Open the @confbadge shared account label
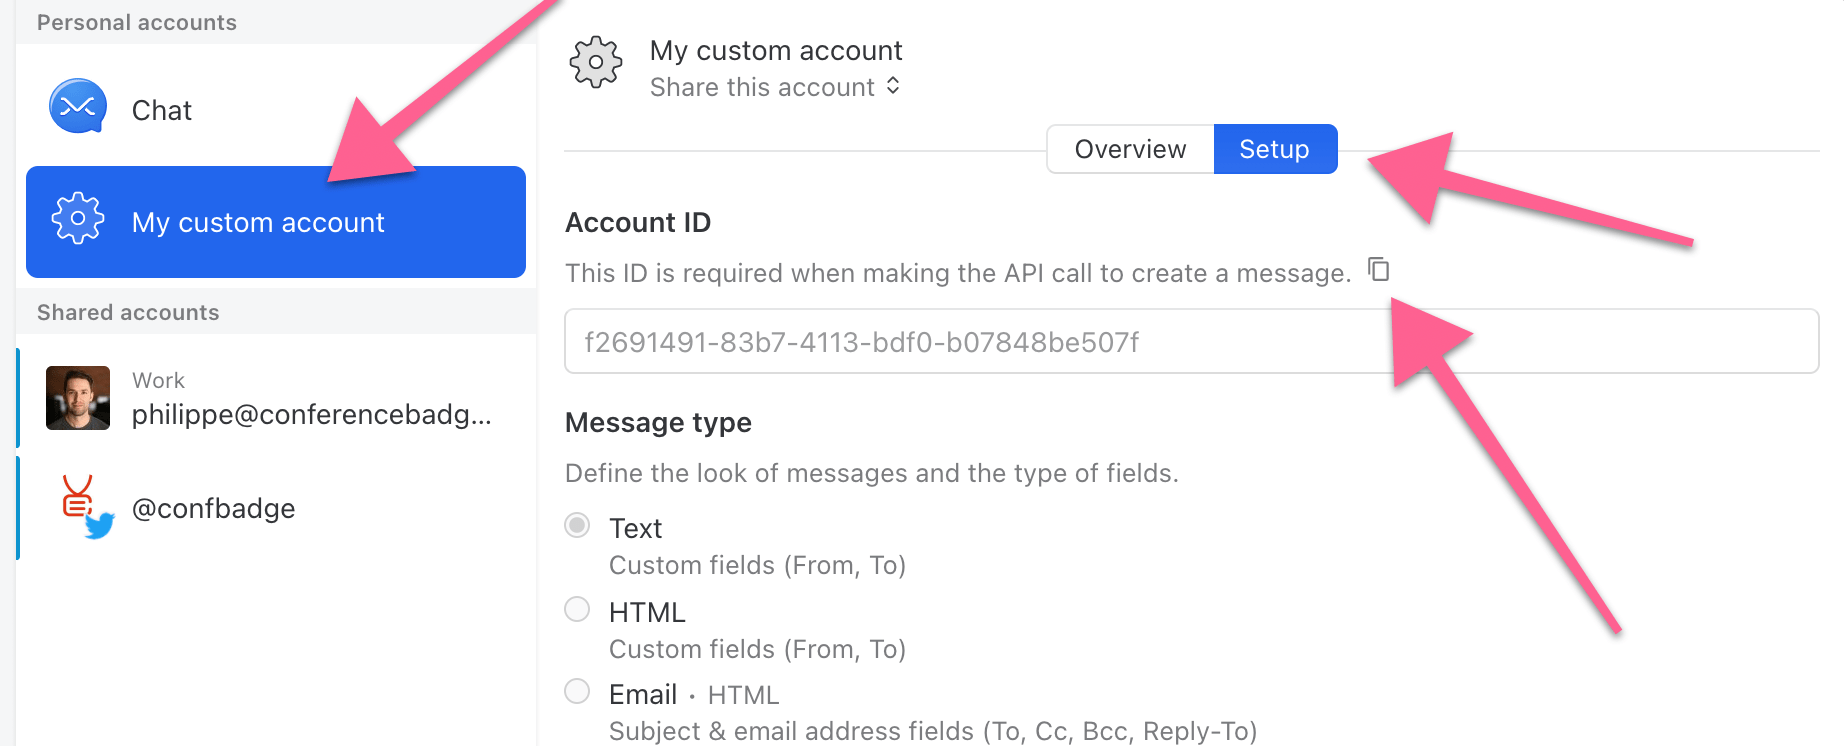The width and height of the screenshot is (1844, 746). [x=213, y=509]
